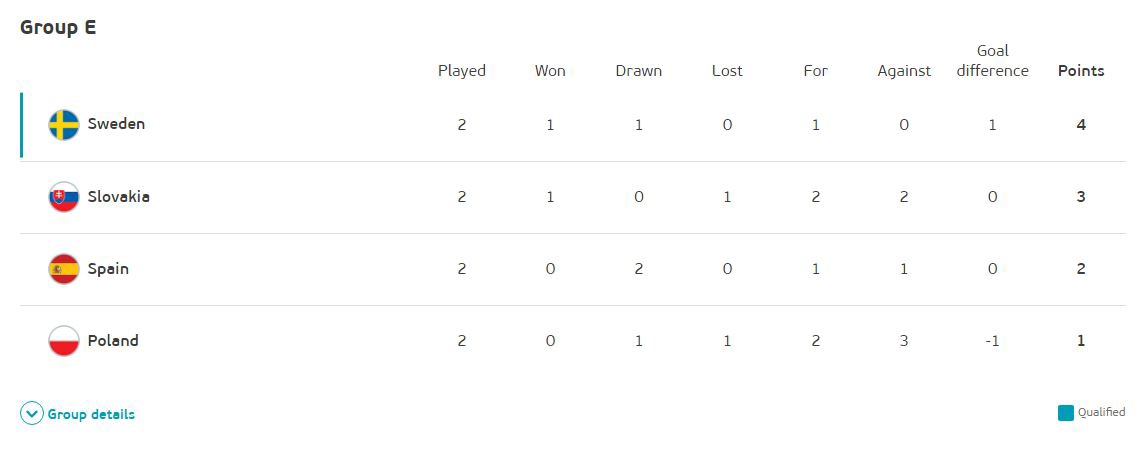Click the Points column header
Screen dimensions: 1145x455
pyautogui.click(x=1081, y=71)
